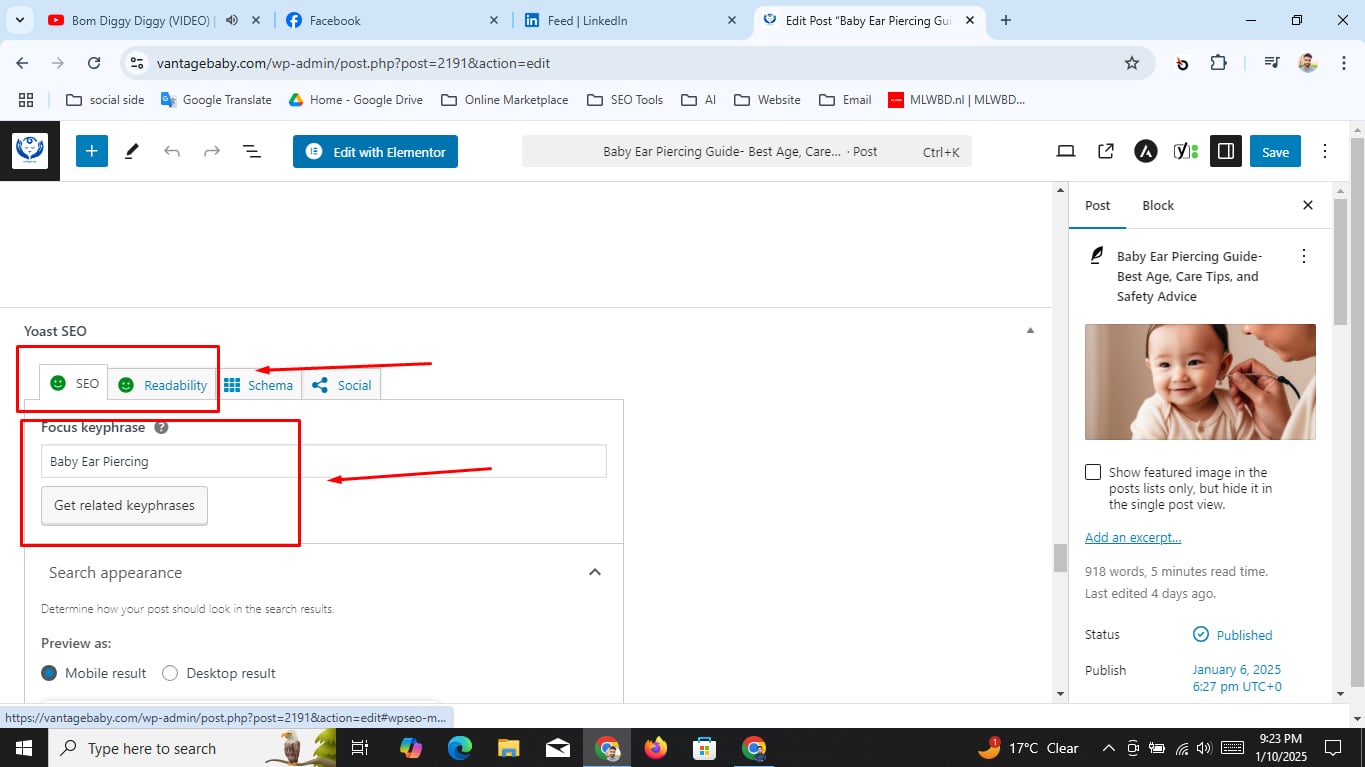Toggle the settings sidebar panel icon

pyautogui.click(x=1225, y=151)
